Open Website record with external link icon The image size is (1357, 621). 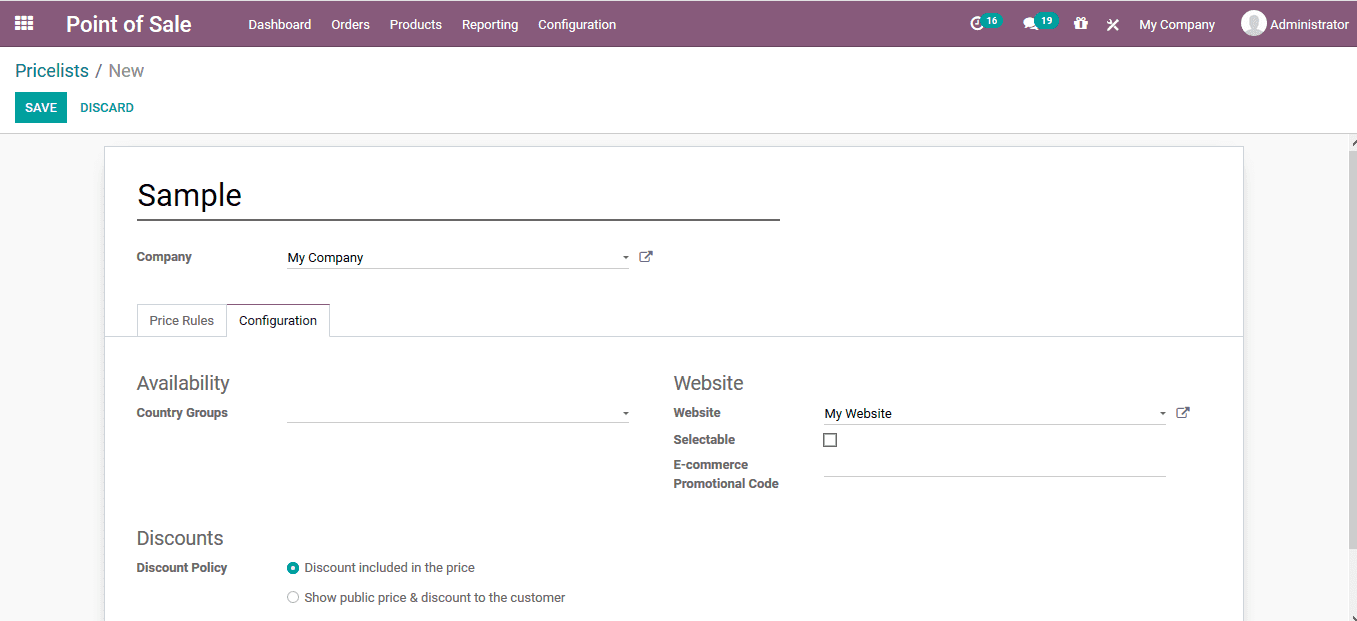tap(1182, 412)
